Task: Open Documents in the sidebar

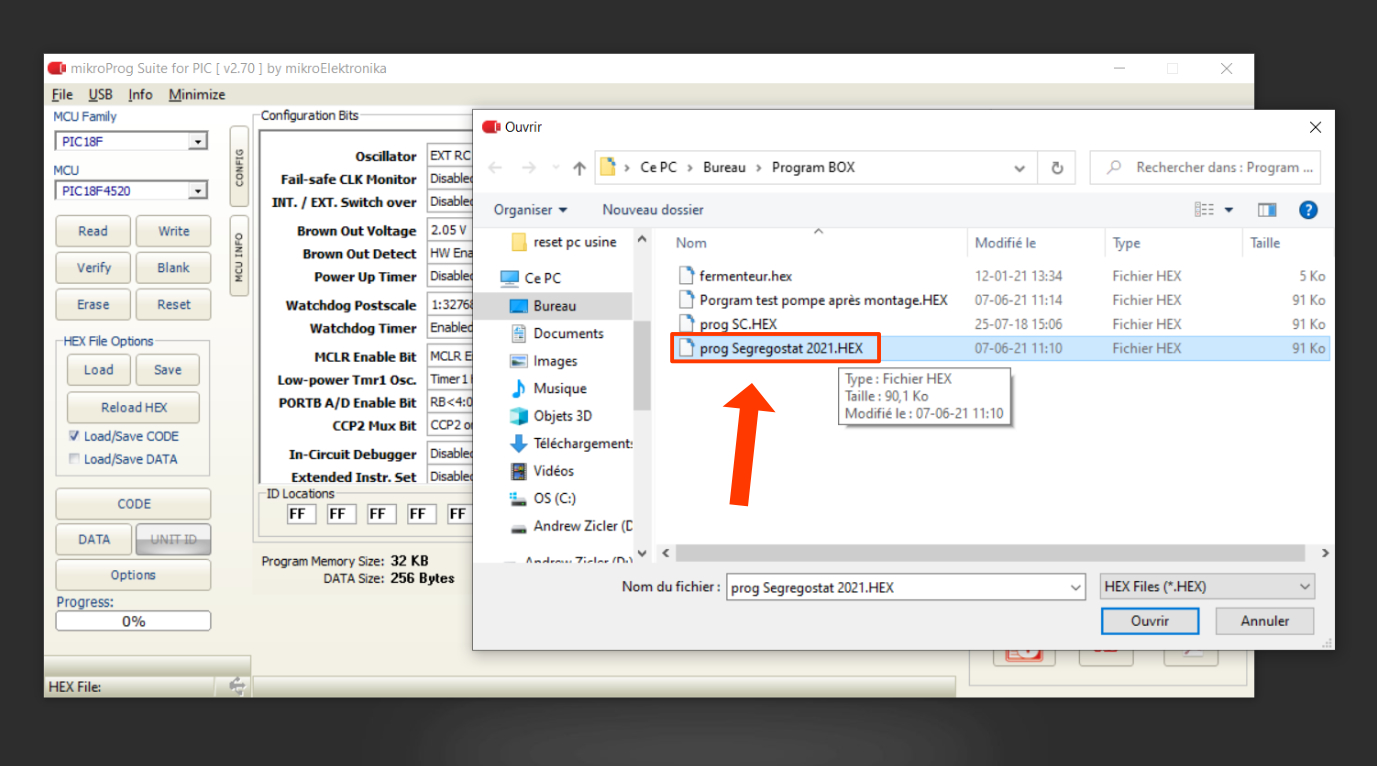Action: [568, 333]
